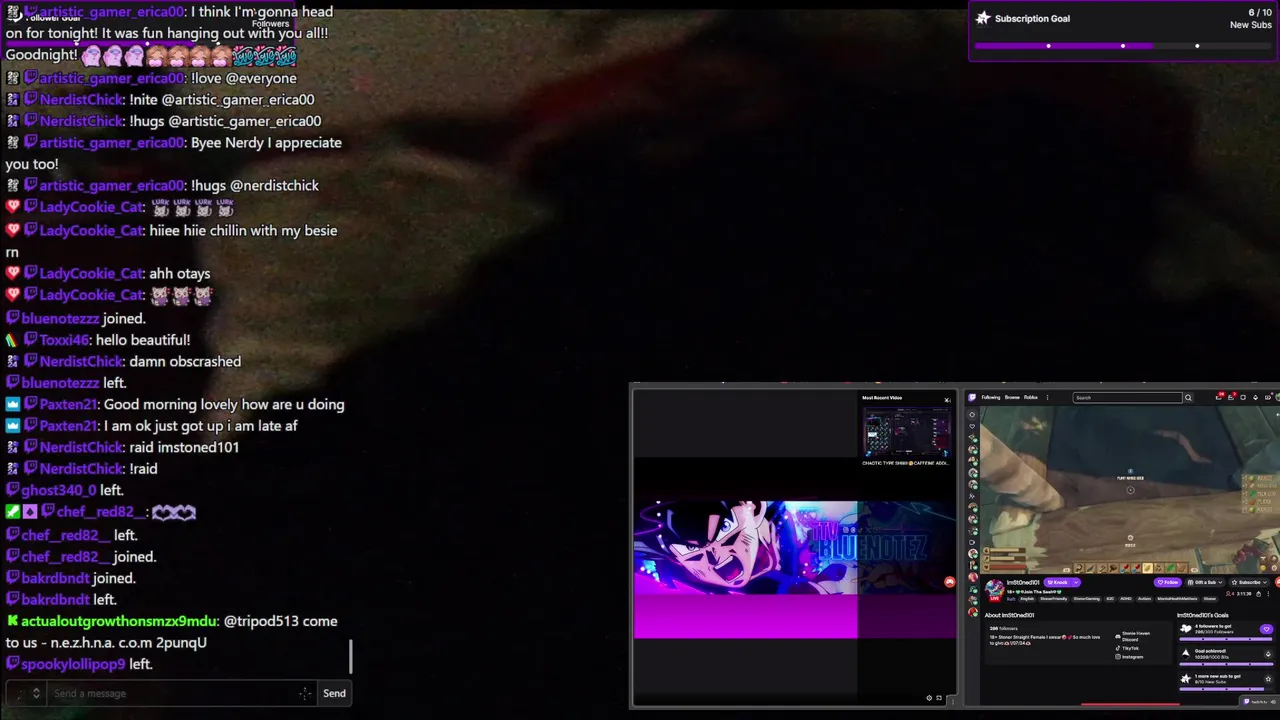Click the 'bluenotezzz joined.' chat line
The height and width of the screenshot is (720, 1280).
click(x=76, y=318)
